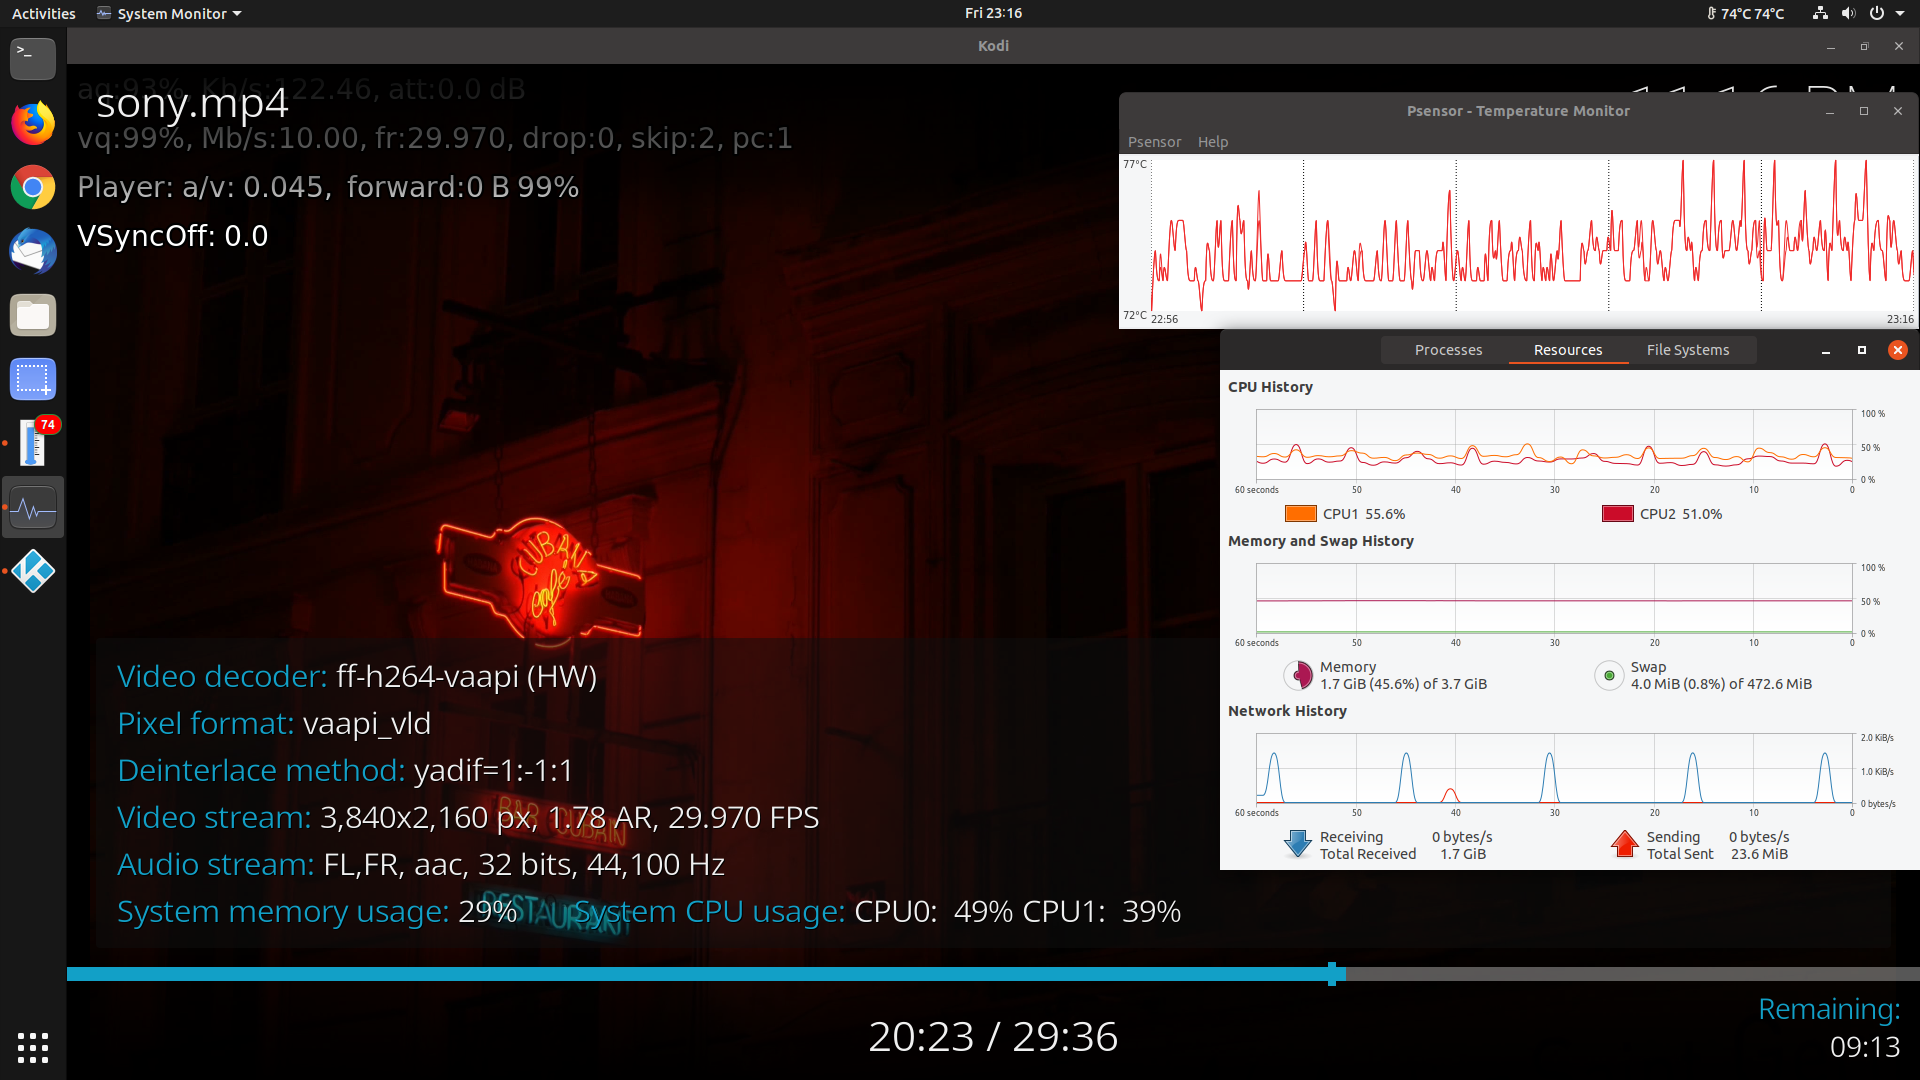Viewport: 1920px width, 1080px height.
Task: Click the 'Player: a/v: 0.045' debug line
Action: 328,187
